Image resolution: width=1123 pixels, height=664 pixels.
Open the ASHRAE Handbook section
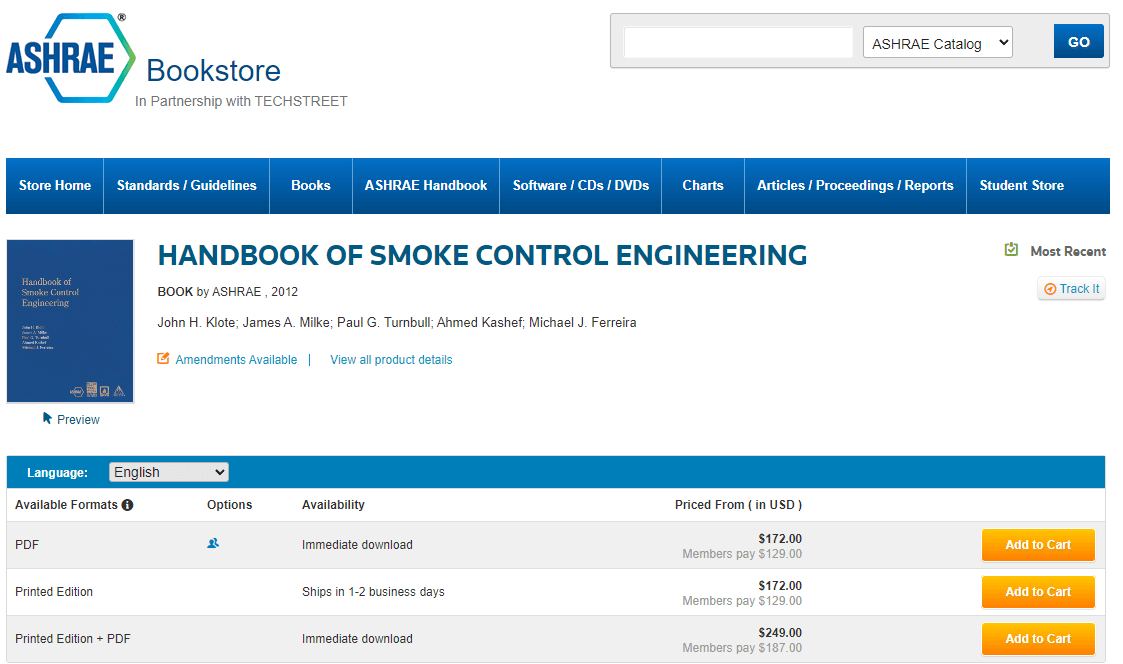(x=425, y=185)
